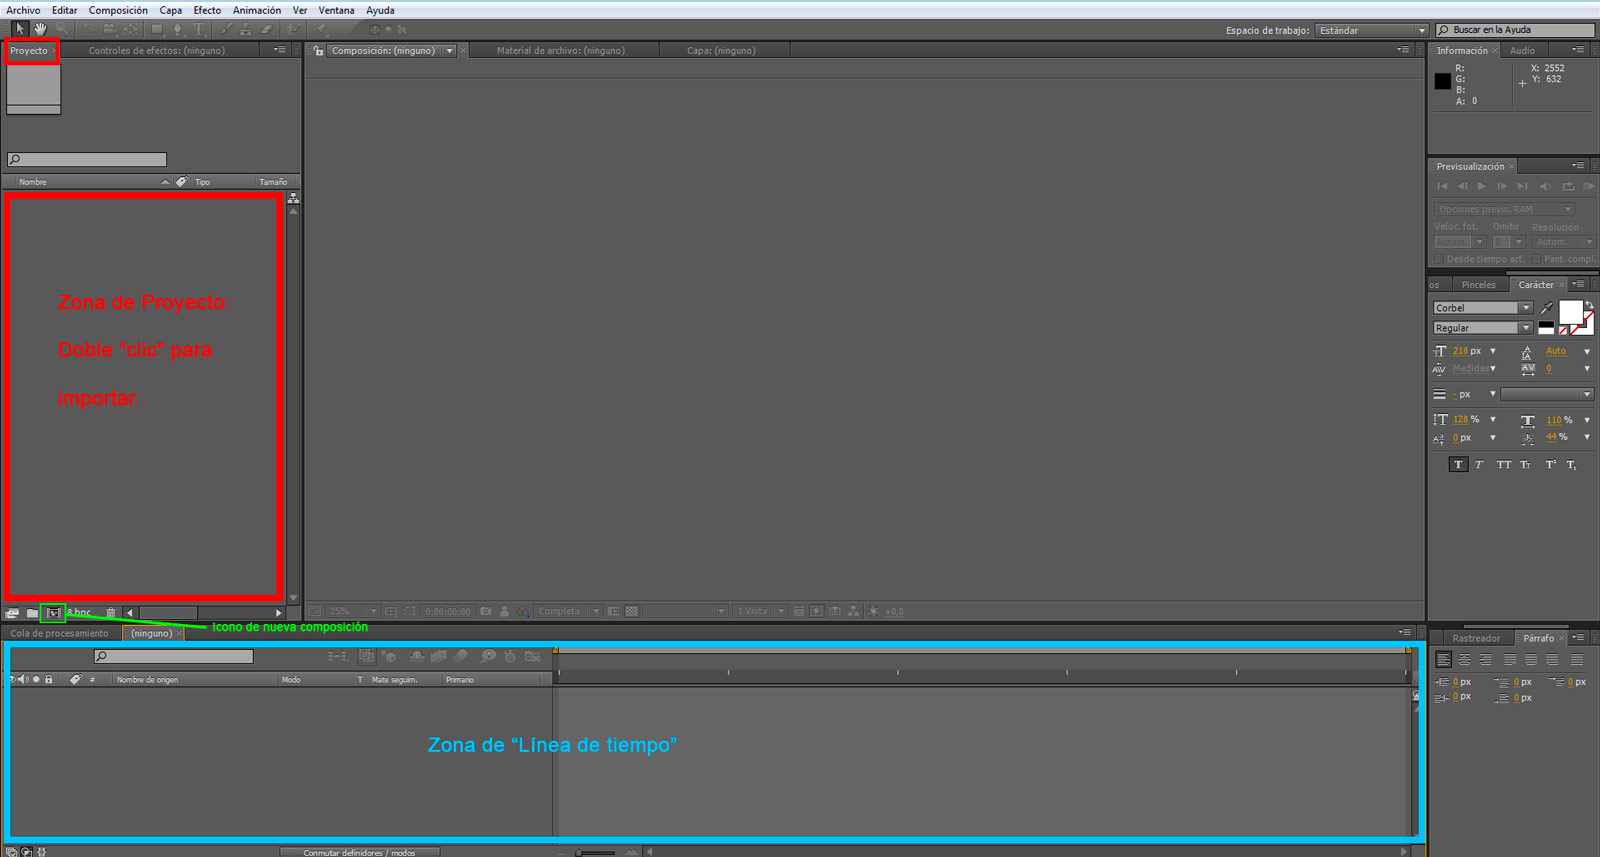Click the interpret footage icon
1600x857 pixels.
[x=12, y=612]
